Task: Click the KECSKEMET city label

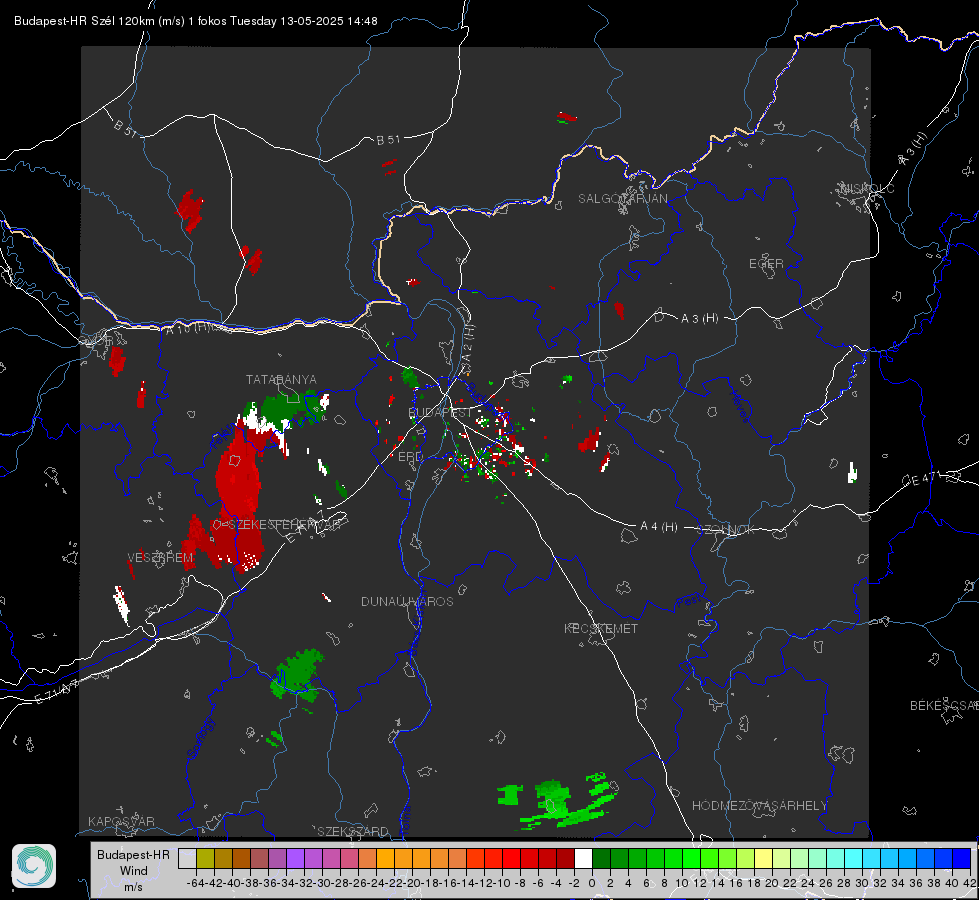Action: coord(601,629)
